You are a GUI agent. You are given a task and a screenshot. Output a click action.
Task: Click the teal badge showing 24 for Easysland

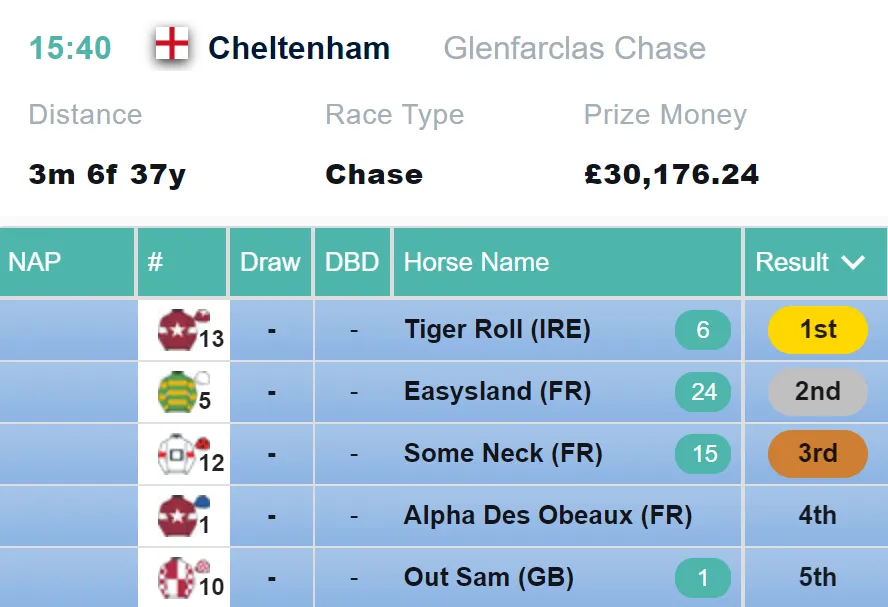pos(703,392)
